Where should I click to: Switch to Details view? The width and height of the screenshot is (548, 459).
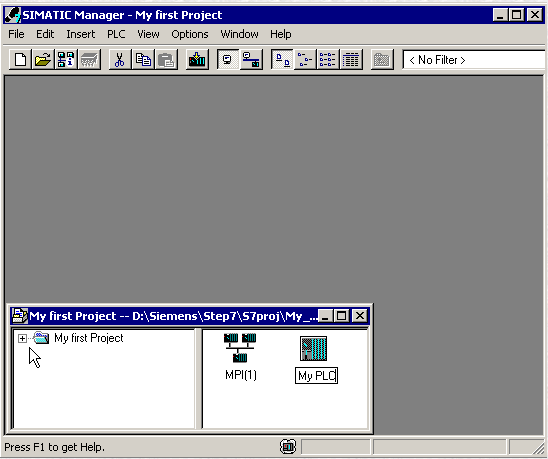351,60
